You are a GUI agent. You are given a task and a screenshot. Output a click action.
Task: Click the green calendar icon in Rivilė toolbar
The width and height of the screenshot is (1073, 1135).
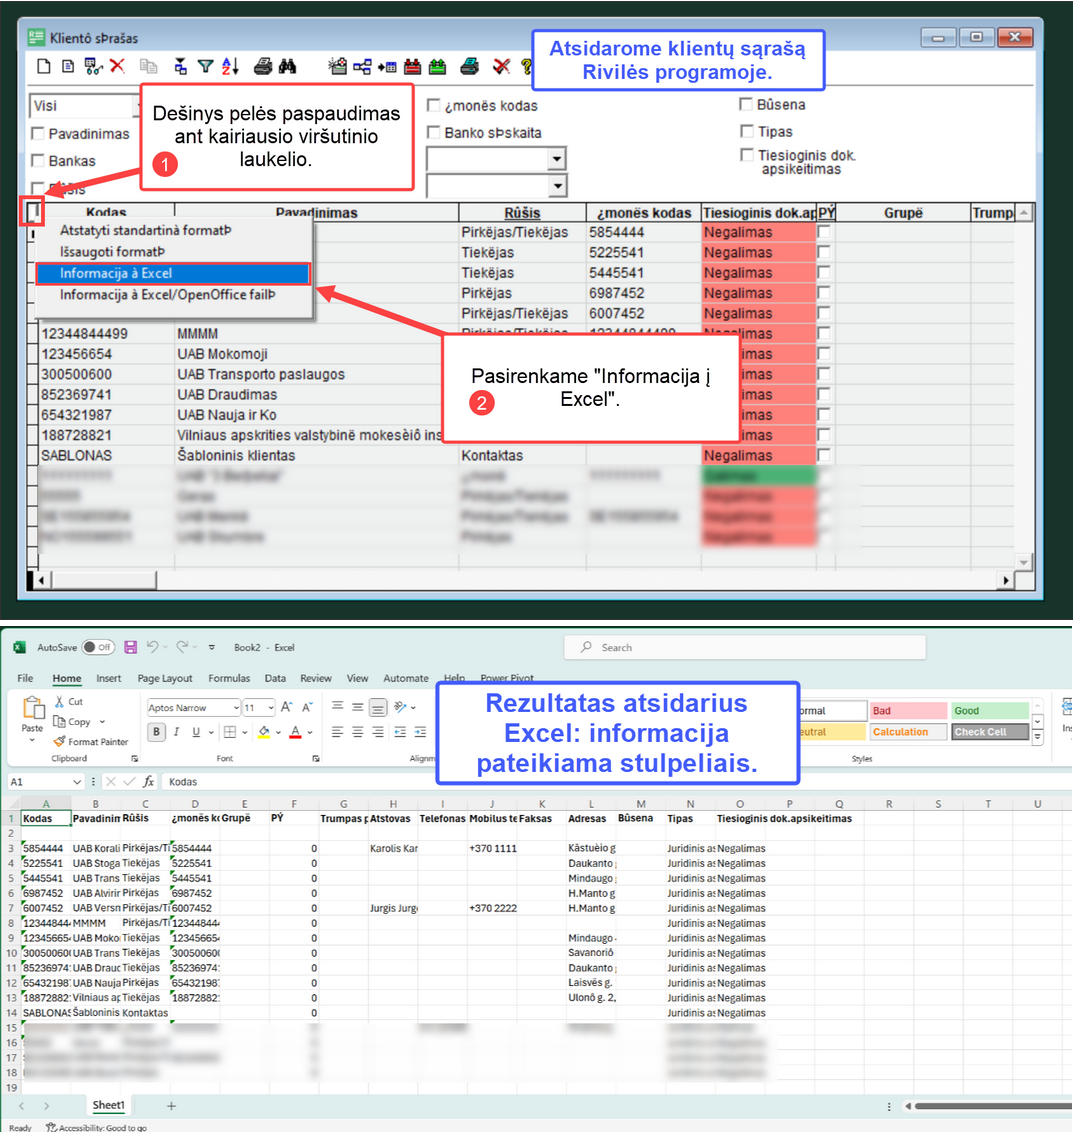[437, 67]
